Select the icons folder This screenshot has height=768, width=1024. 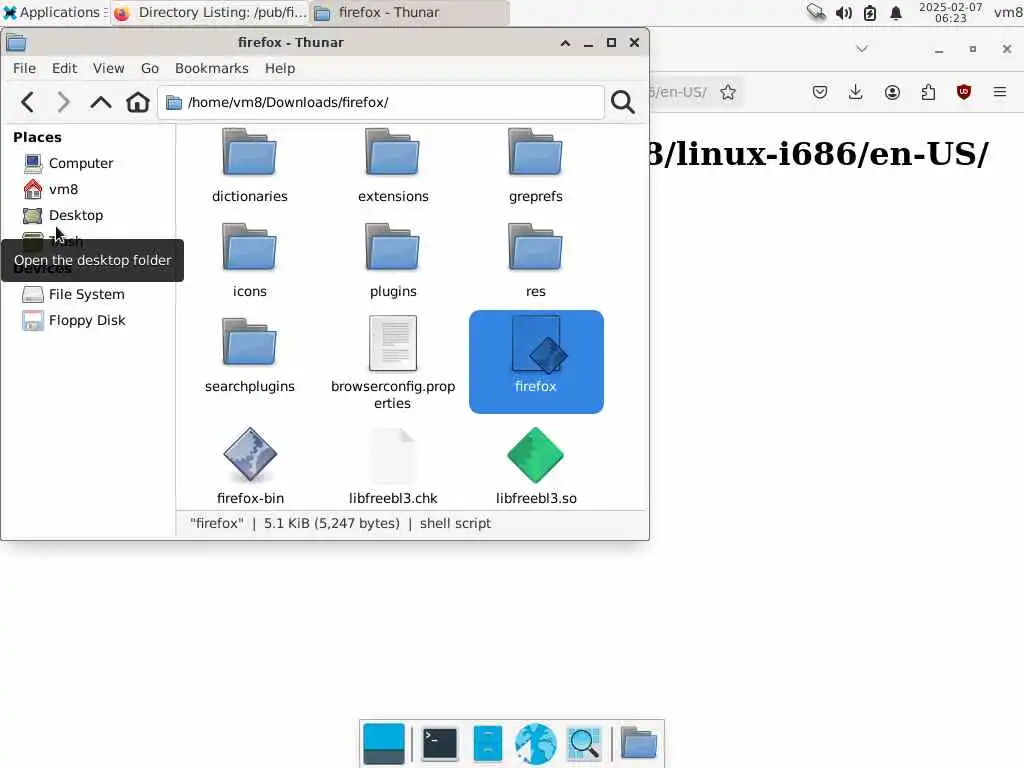coord(249,261)
